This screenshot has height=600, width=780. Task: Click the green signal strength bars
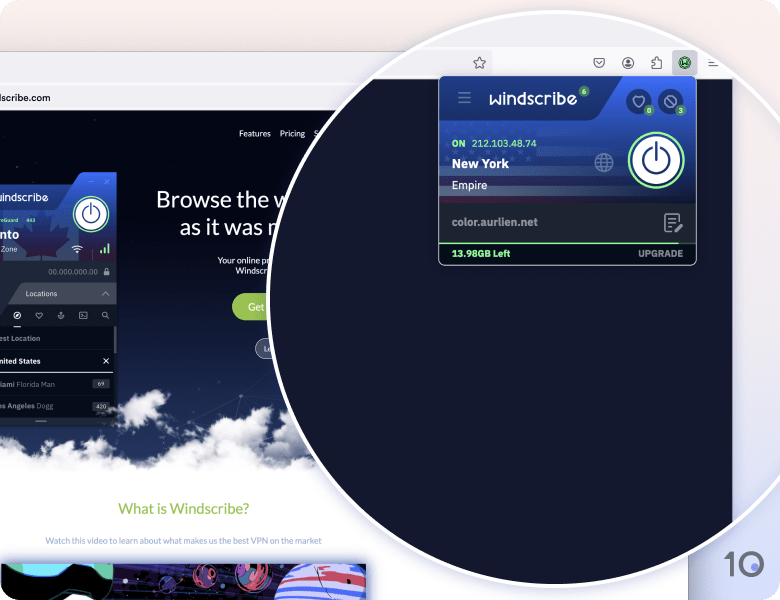tap(104, 248)
